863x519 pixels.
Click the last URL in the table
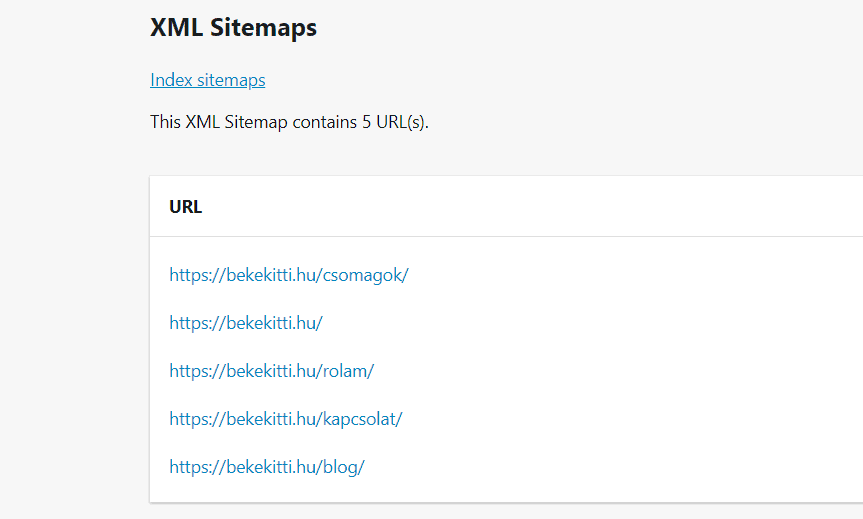click(267, 467)
